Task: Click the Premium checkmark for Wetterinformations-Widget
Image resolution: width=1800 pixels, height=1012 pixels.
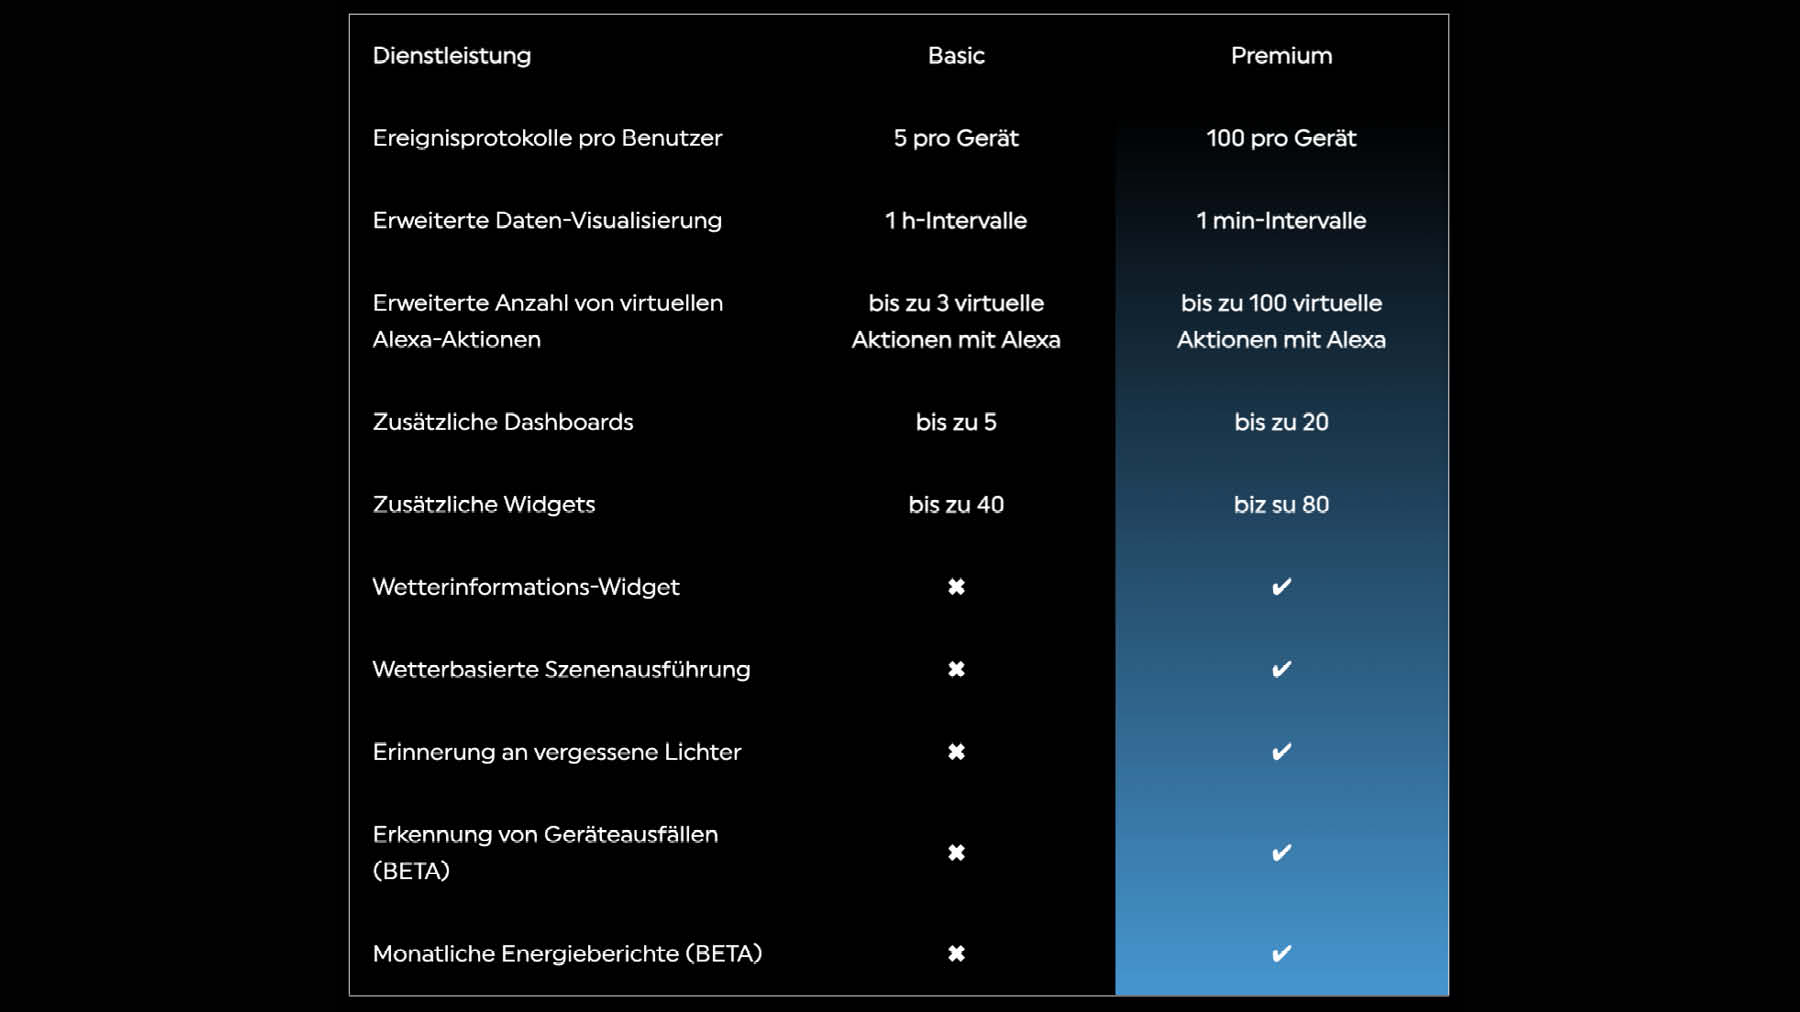Action: click(x=1281, y=587)
